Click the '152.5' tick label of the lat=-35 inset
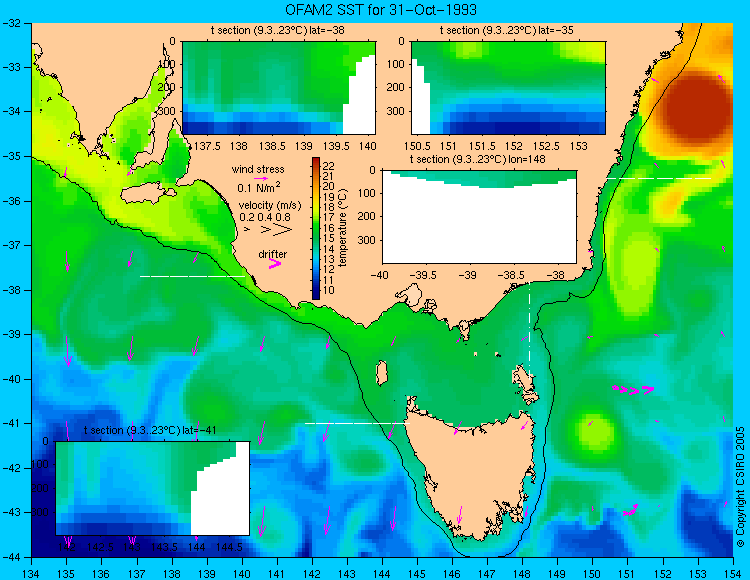The image size is (750, 580). coord(547,146)
